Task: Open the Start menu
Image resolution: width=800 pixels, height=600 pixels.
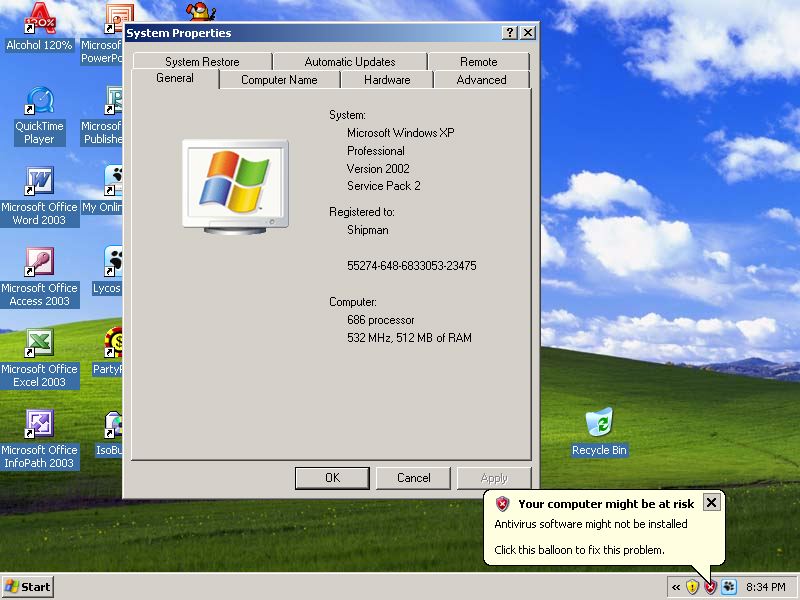Action: pos(28,587)
